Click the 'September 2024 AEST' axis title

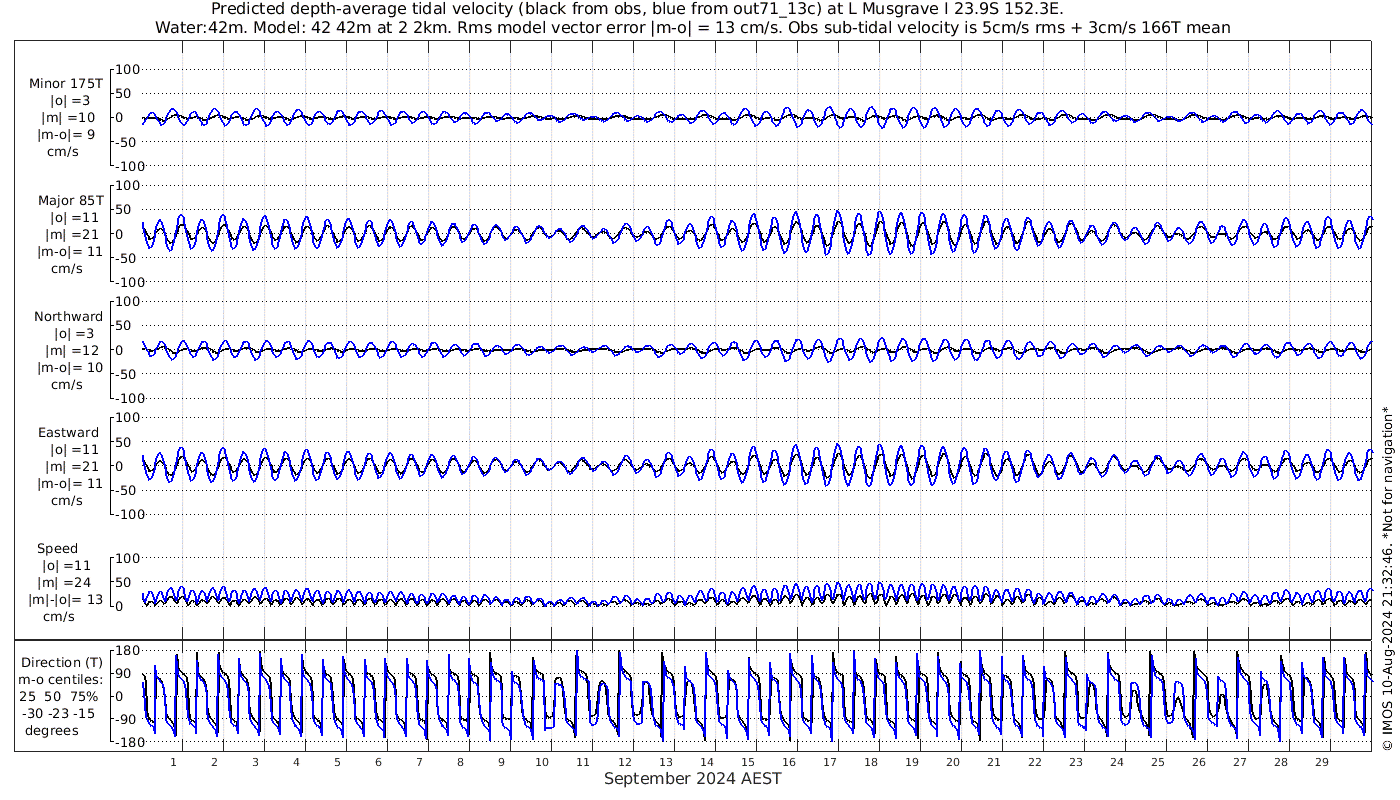click(692, 779)
